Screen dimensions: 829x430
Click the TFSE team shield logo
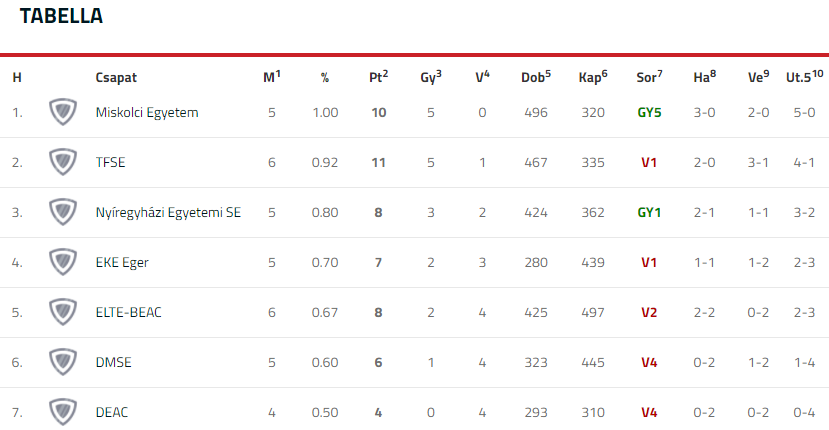tap(63, 162)
